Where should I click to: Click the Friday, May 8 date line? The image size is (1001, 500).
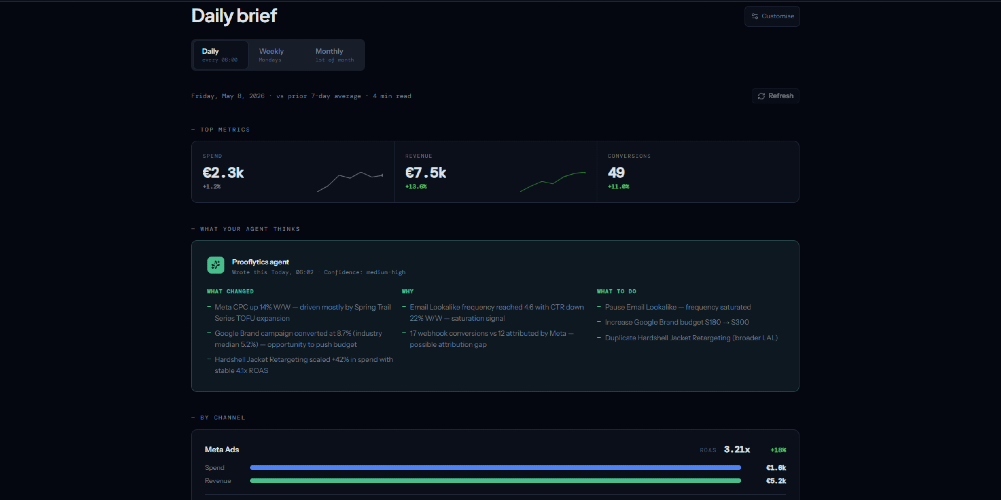[x=301, y=96]
